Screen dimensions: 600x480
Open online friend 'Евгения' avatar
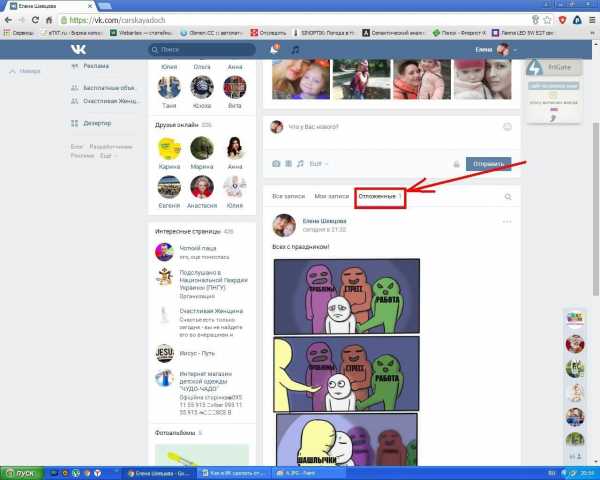point(169,187)
